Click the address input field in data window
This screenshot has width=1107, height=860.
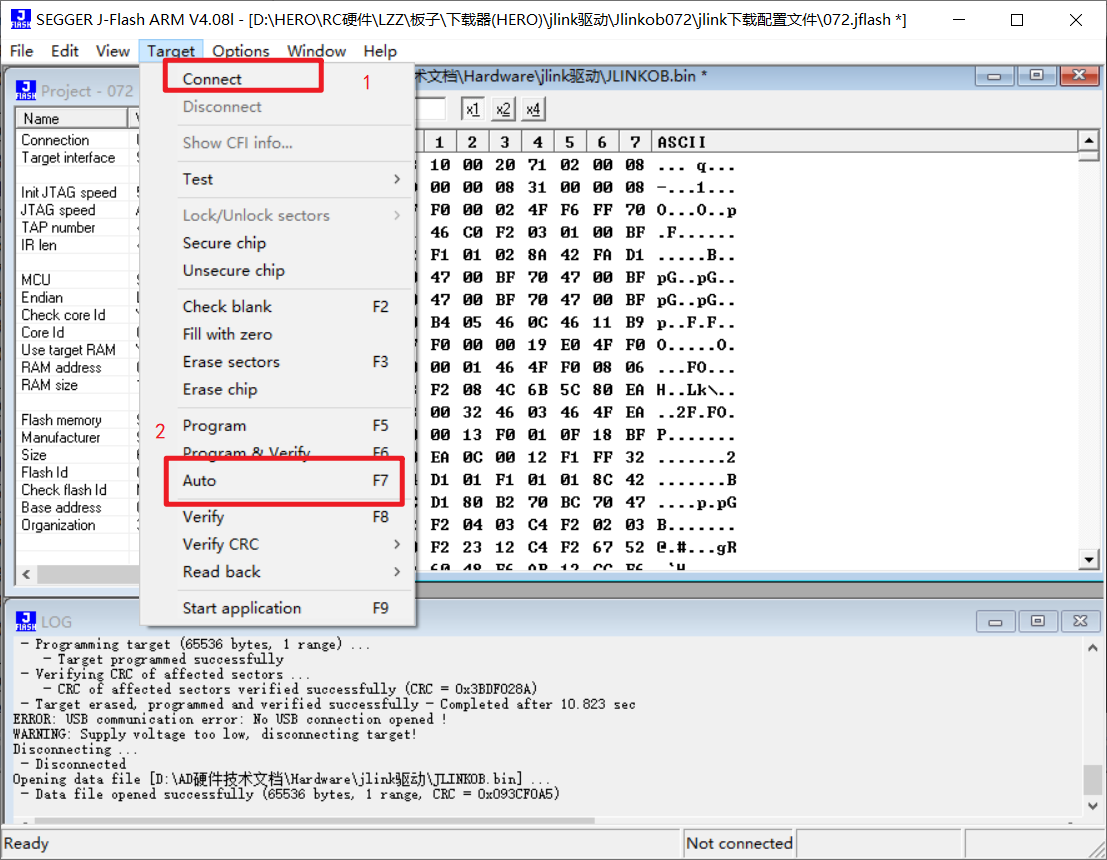(x=431, y=109)
